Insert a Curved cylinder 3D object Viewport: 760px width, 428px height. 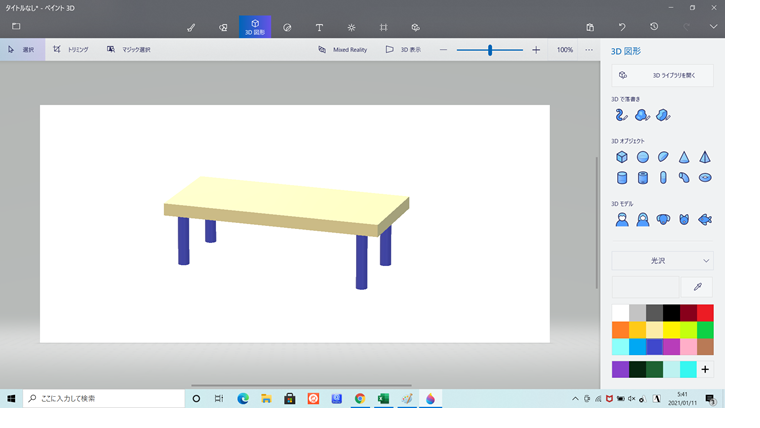(x=684, y=178)
